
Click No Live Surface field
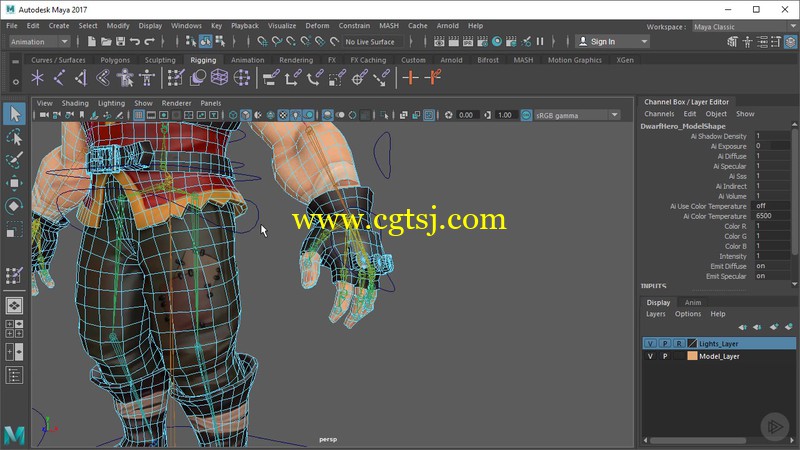(372, 42)
